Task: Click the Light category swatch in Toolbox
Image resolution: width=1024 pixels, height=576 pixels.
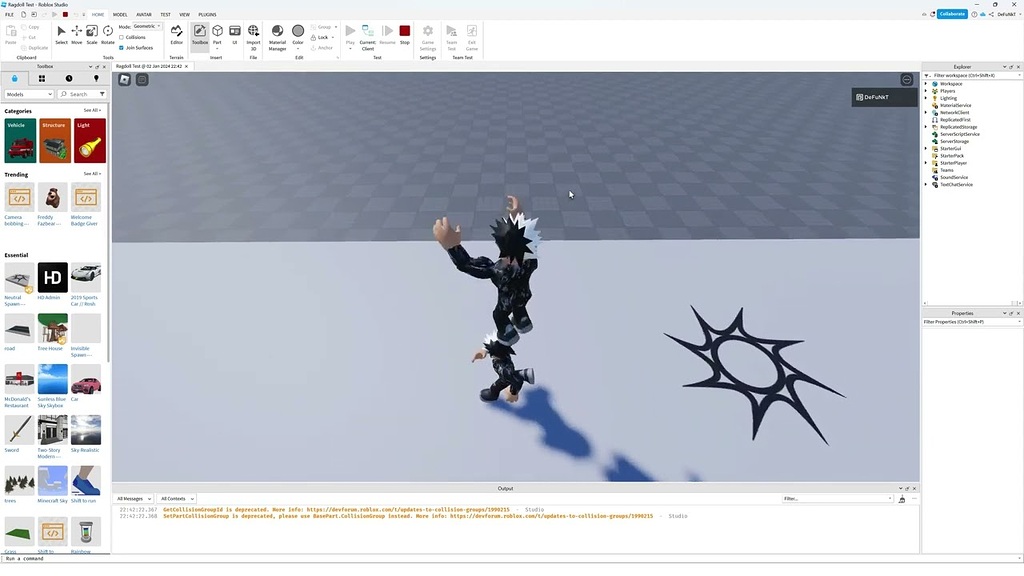Action: tap(88, 139)
